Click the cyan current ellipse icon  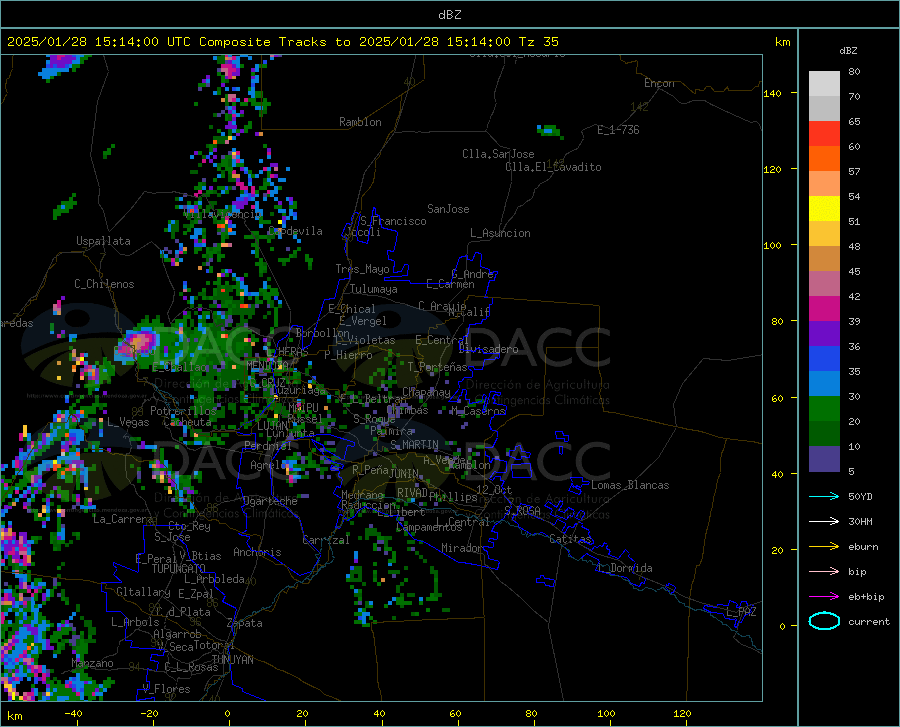tap(824, 621)
